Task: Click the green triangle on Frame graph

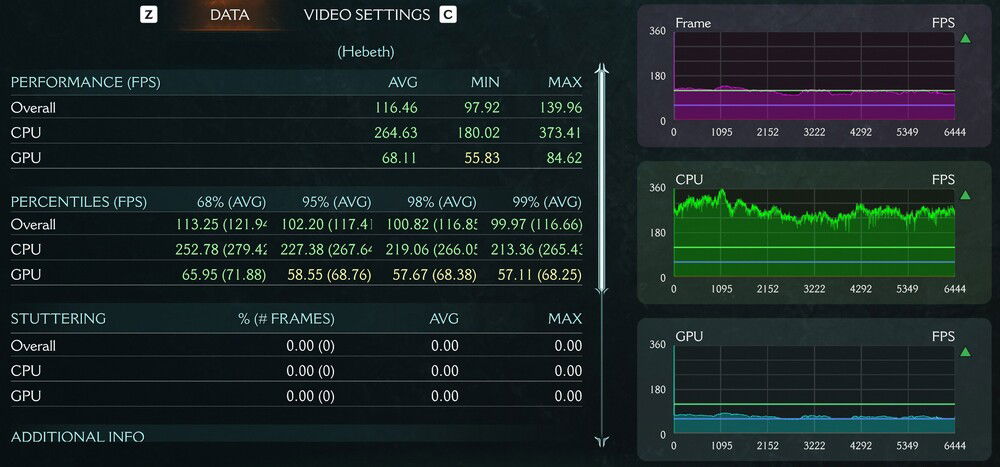Action: (x=965, y=39)
